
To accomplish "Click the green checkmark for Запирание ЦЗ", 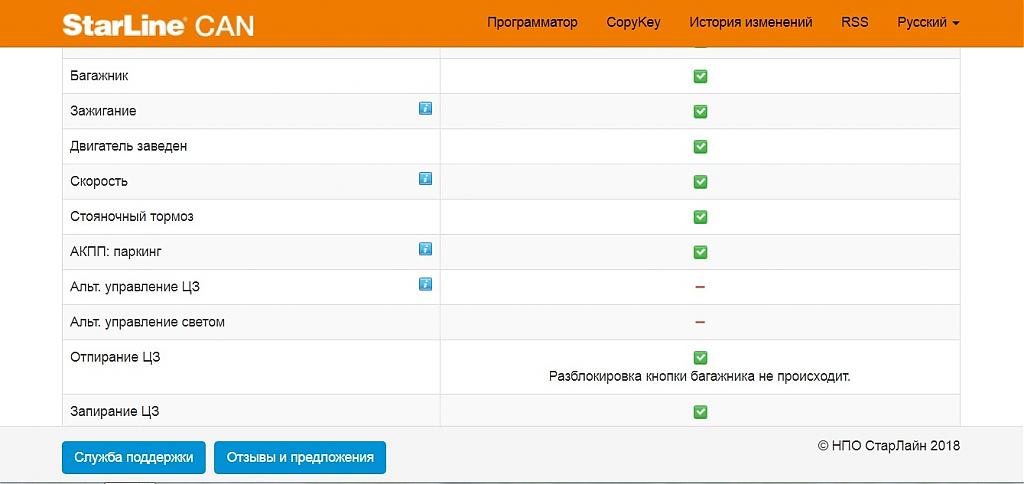I will (x=700, y=411).
